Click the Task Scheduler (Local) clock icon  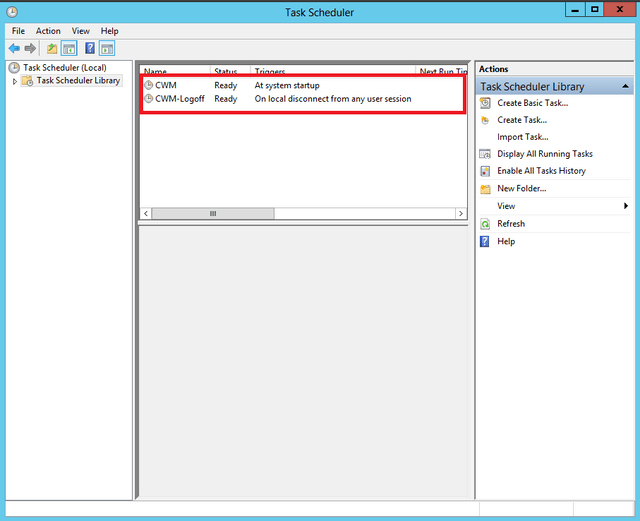pyautogui.click(x=14, y=67)
